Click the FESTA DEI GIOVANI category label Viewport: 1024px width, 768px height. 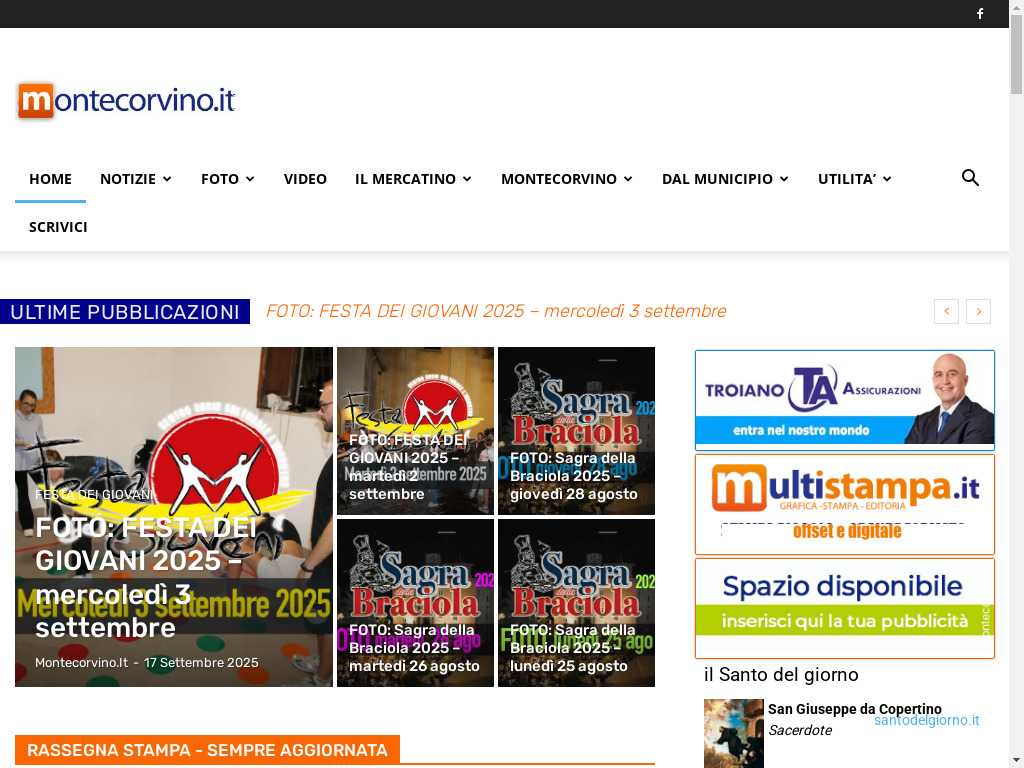click(95, 494)
